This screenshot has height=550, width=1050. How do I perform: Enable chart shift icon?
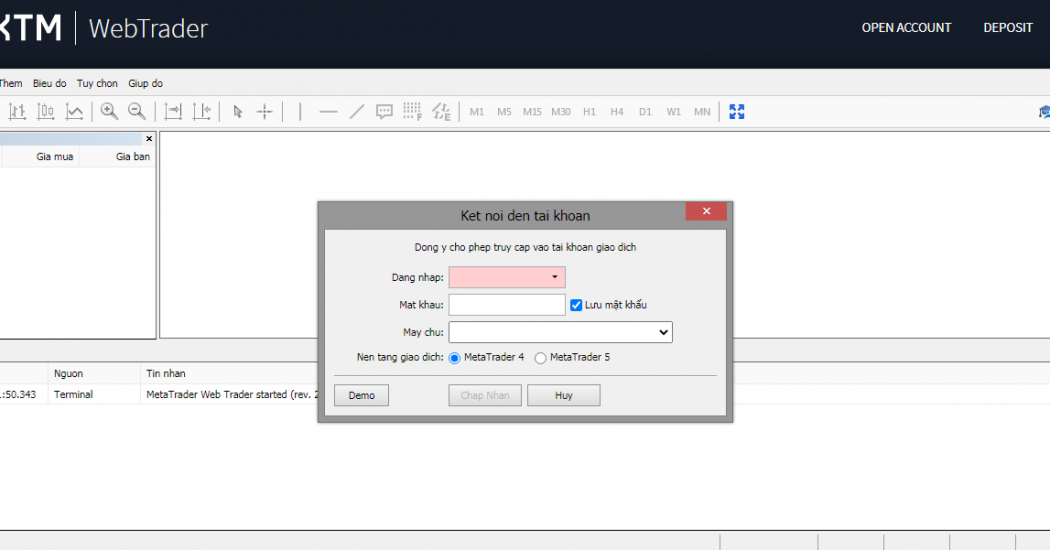(202, 112)
